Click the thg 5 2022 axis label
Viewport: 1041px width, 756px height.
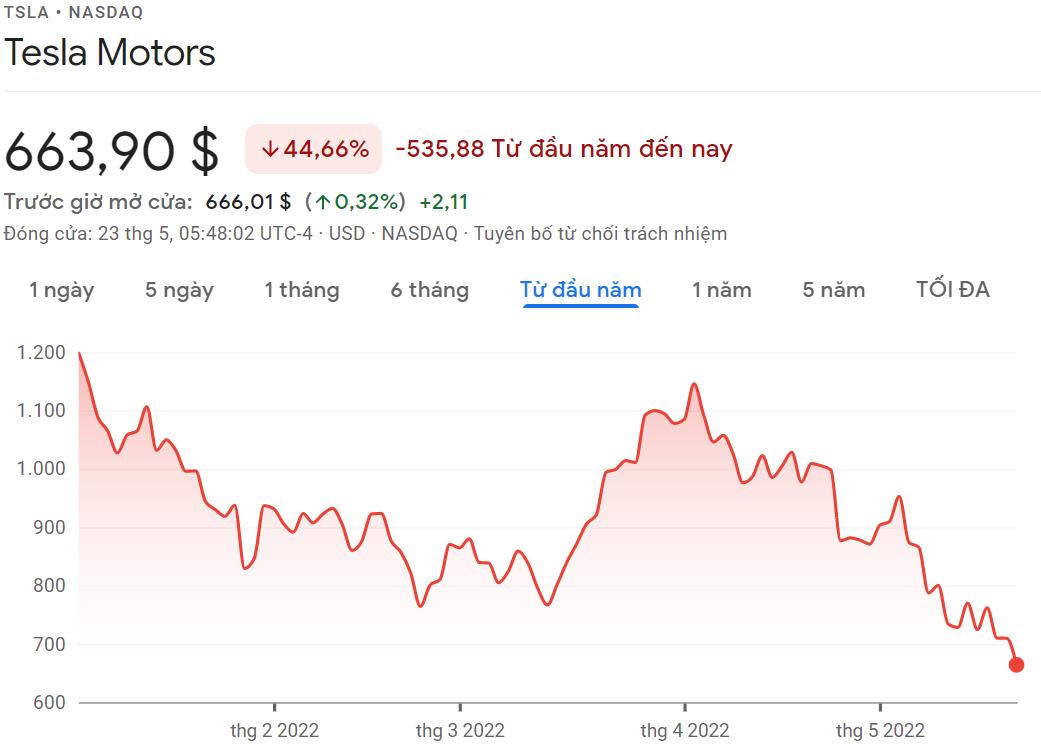[x=880, y=730]
